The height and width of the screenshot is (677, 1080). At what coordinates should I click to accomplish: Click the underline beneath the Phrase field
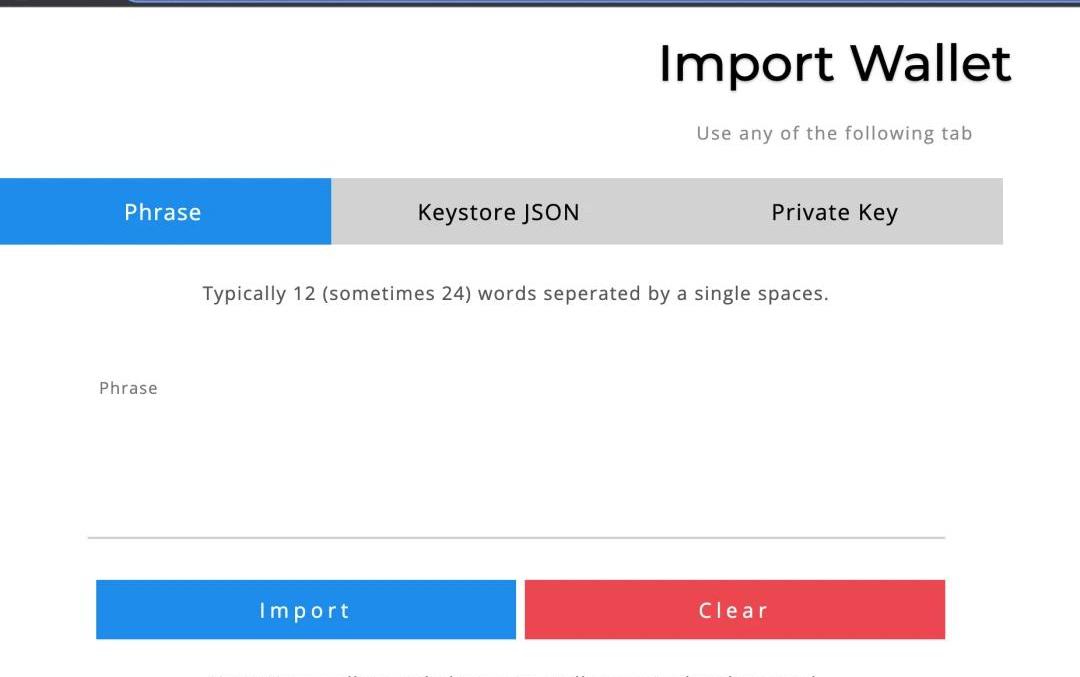[x=515, y=538]
